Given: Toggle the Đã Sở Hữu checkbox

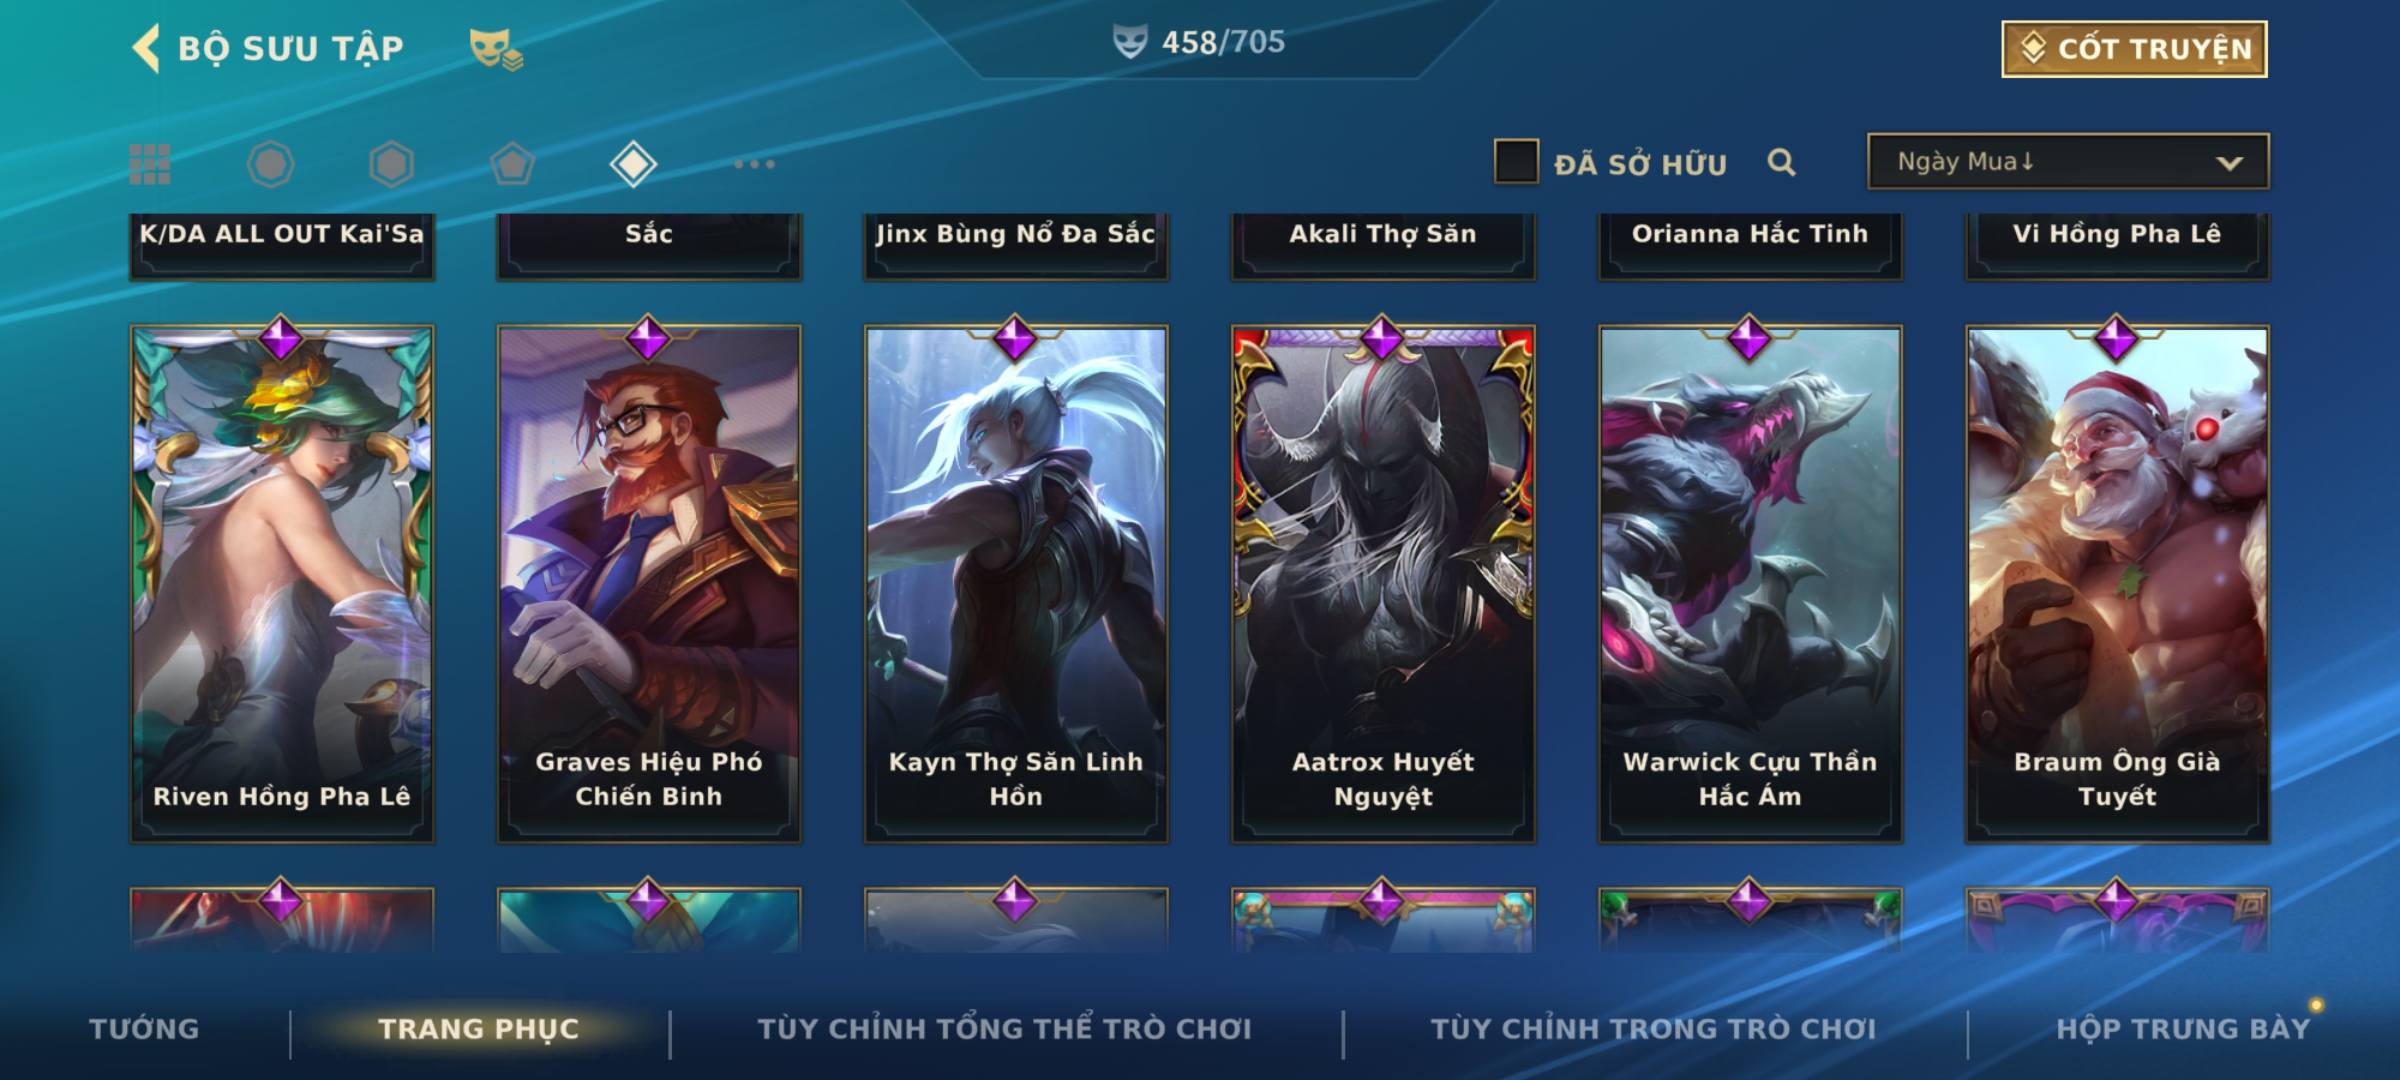Looking at the screenshot, I should tap(1516, 161).
